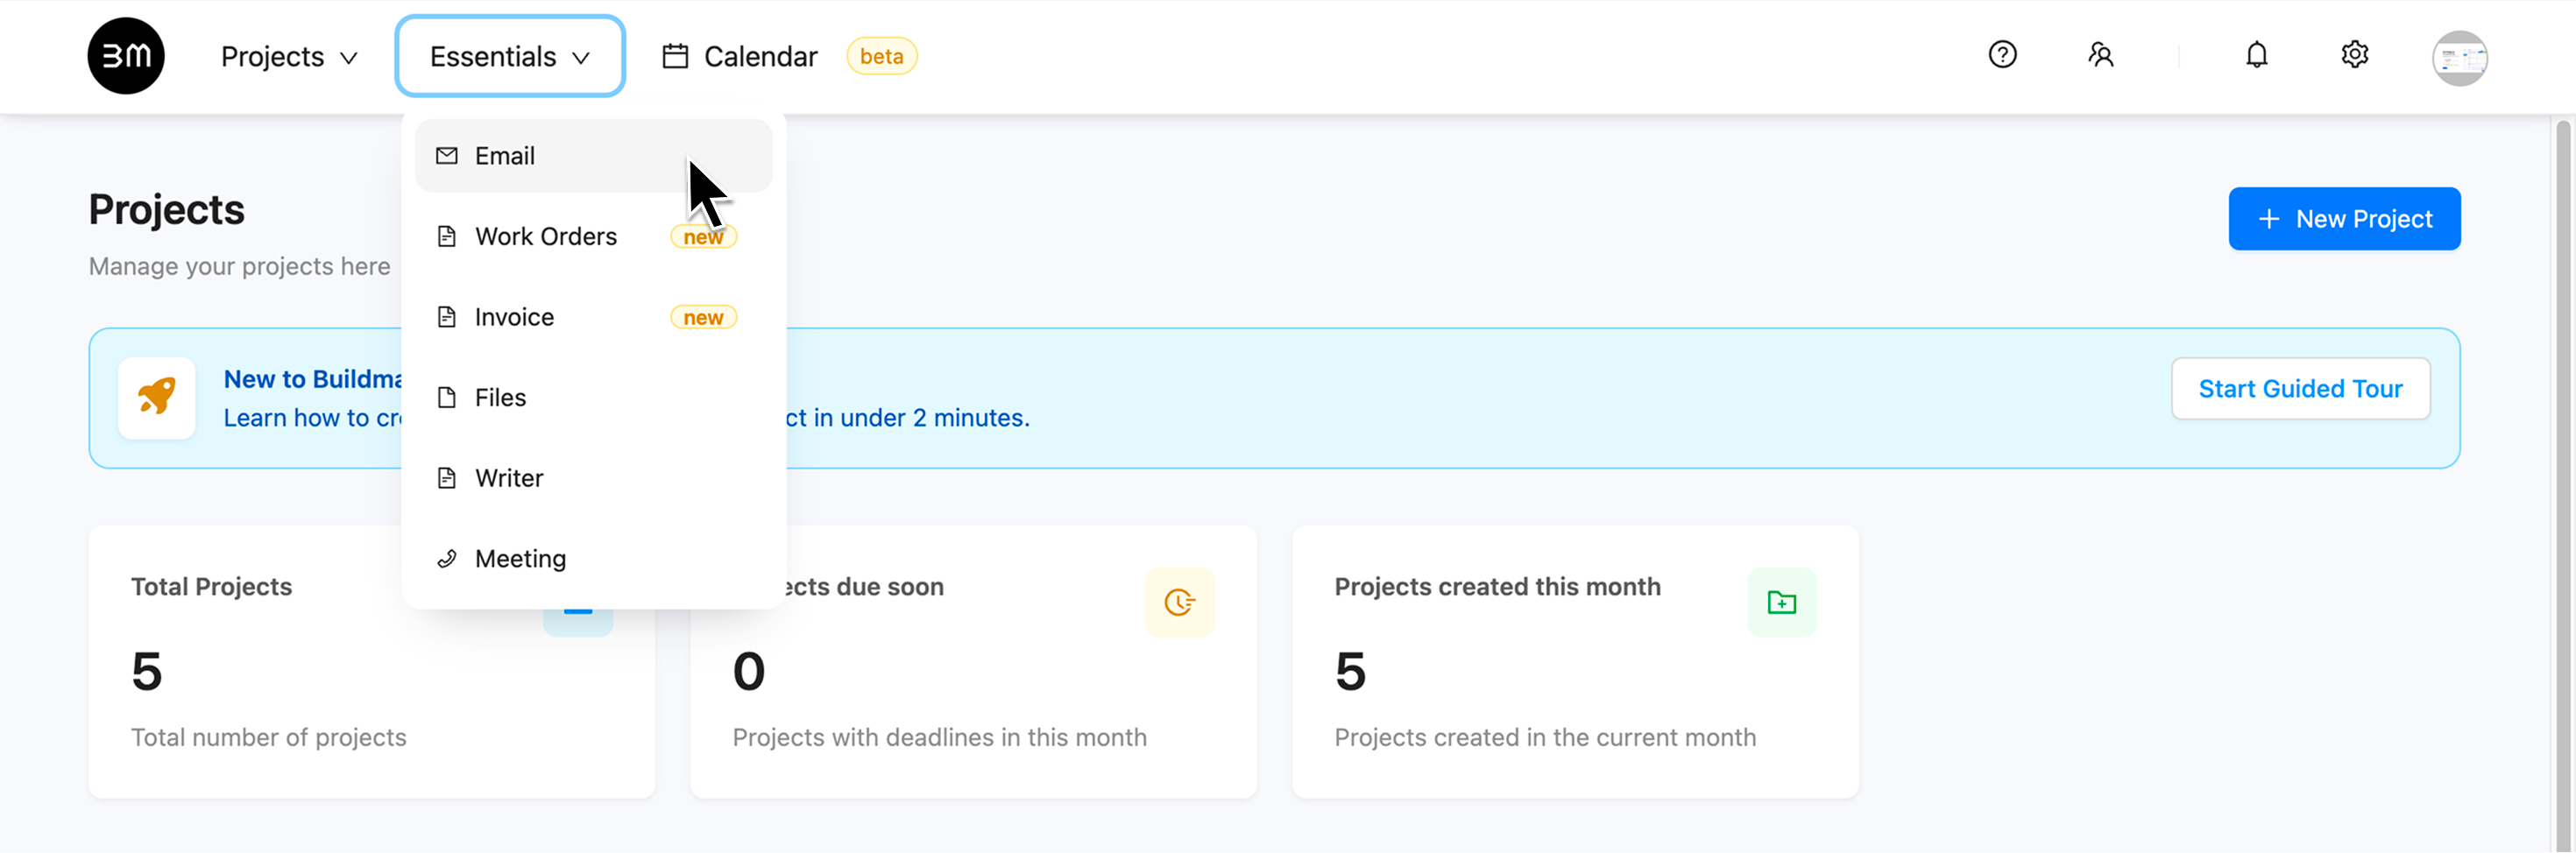Open Files from the Essentials menu
The width and height of the screenshot is (2576, 853).
click(x=593, y=398)
